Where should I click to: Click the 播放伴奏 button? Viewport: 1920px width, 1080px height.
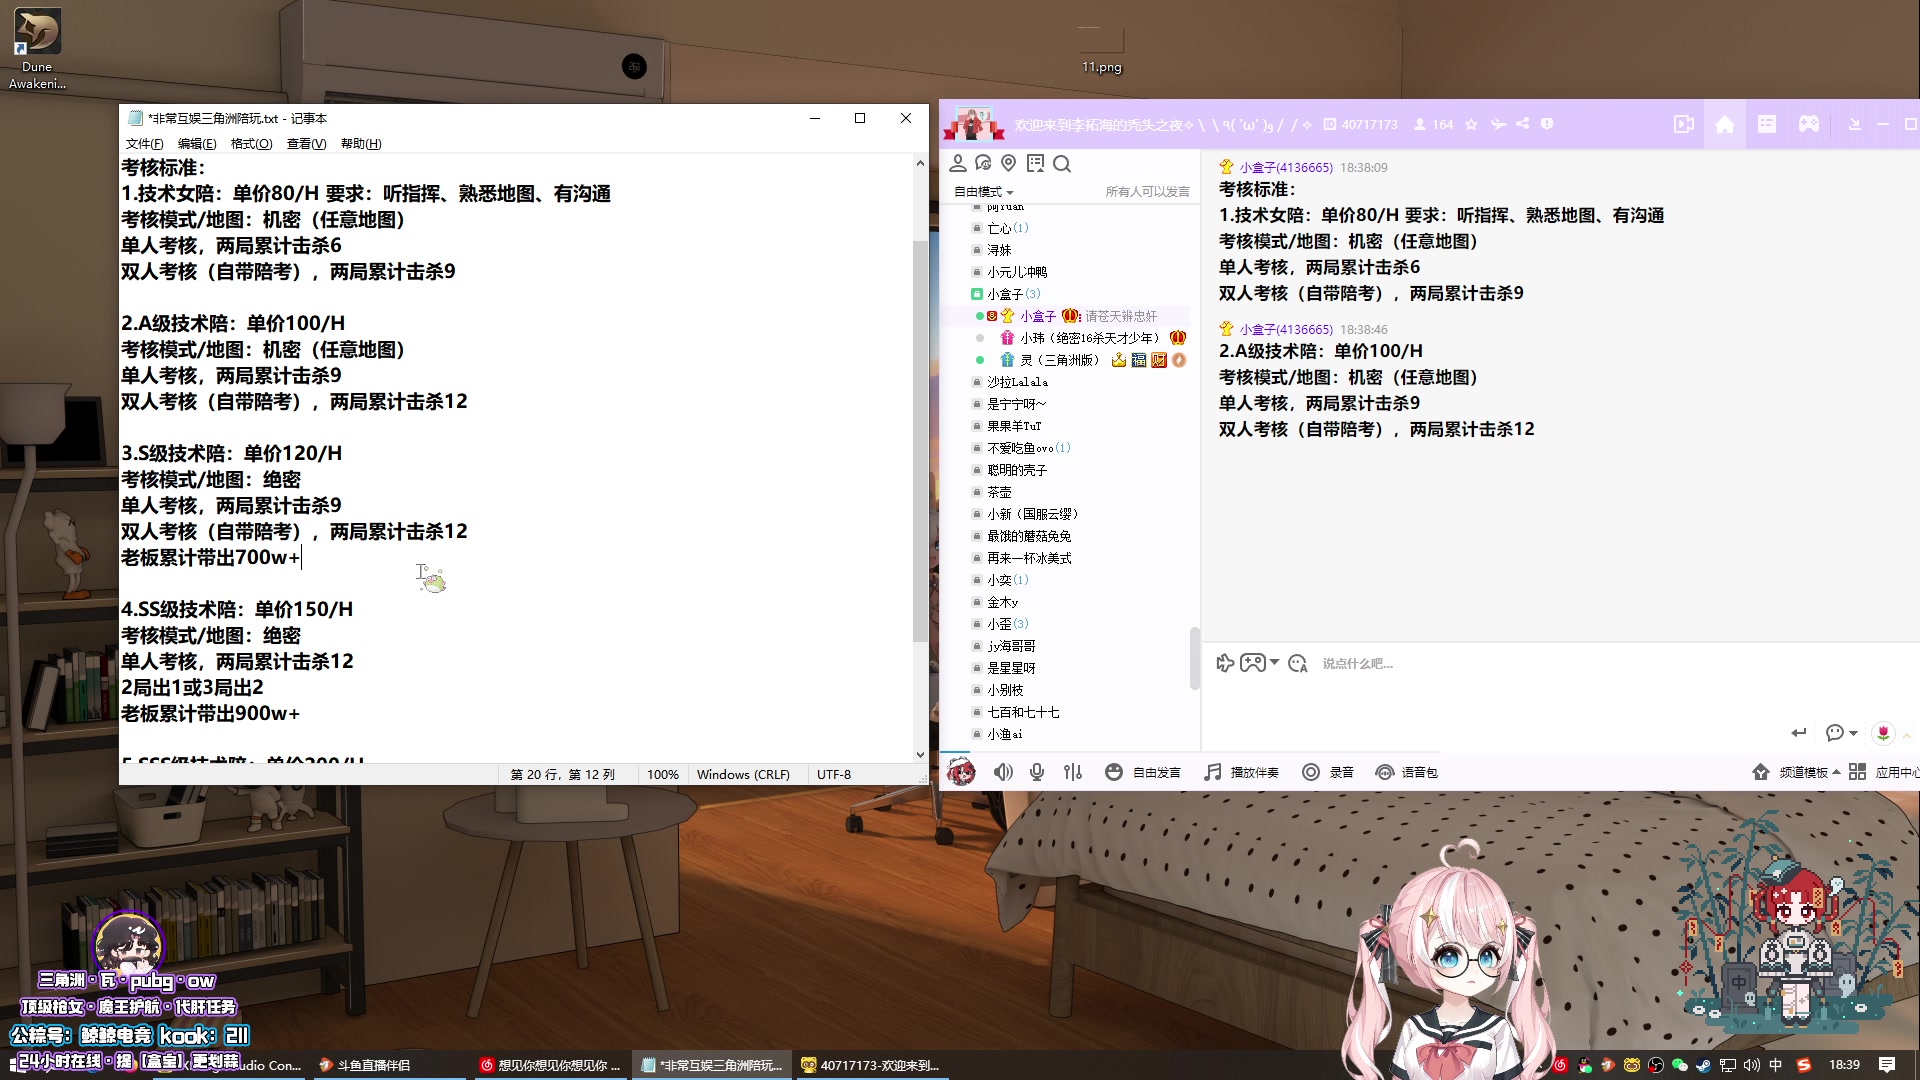(1242, 772)
